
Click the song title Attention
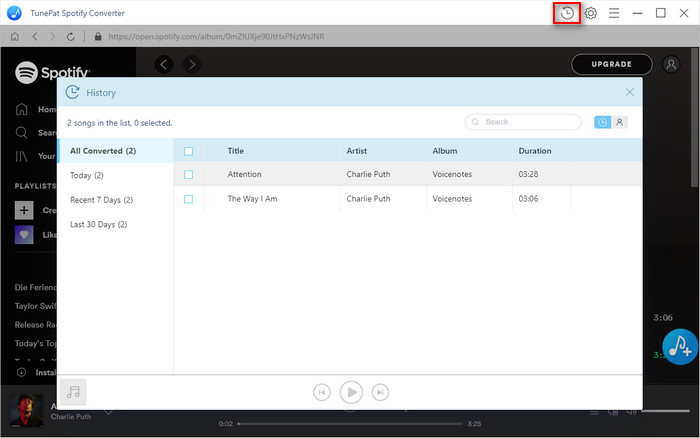tap(244, 174)
